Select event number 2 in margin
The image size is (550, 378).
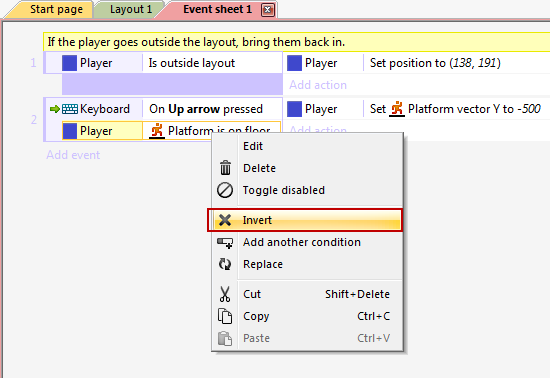[x=34, y=120]
